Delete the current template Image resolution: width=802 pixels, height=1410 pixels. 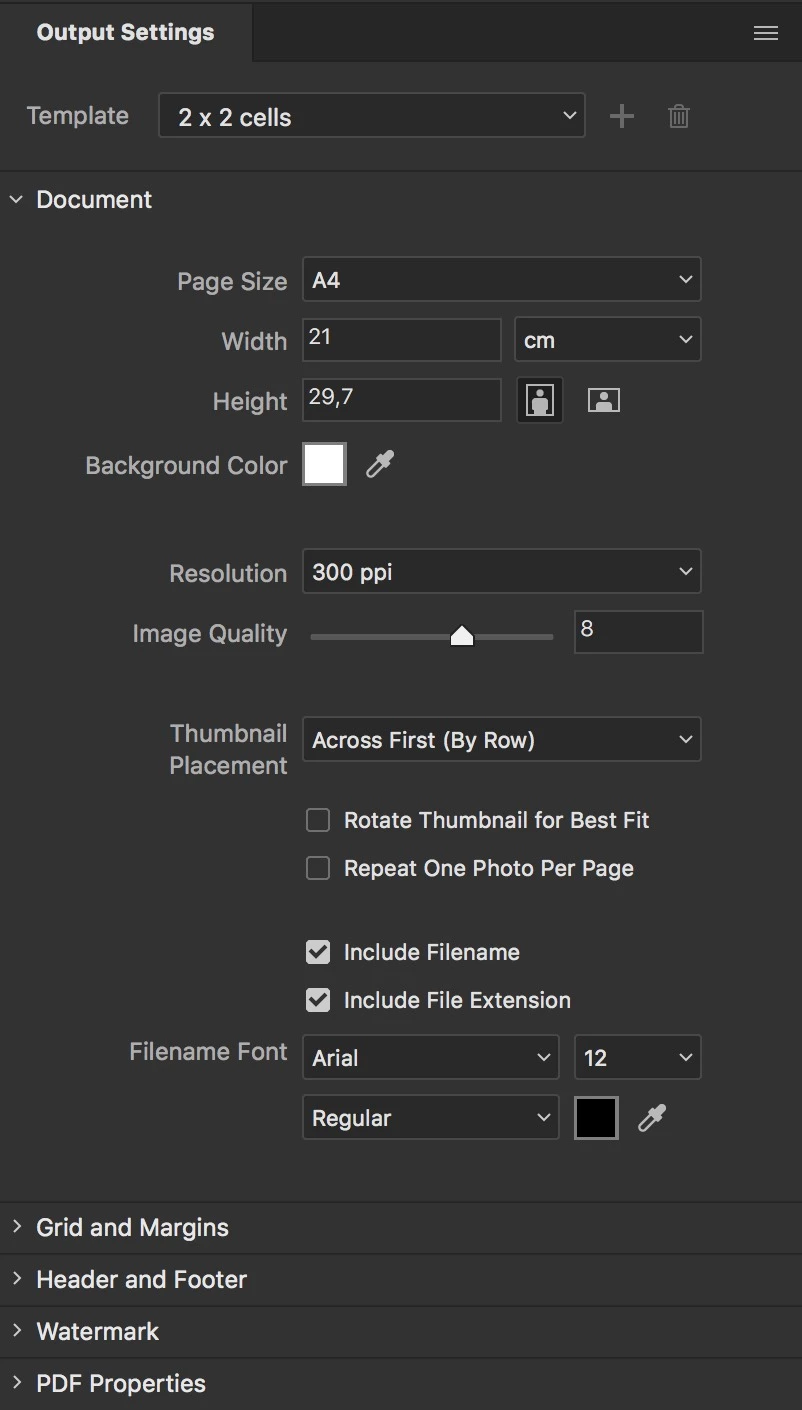[x=679, y=116]
